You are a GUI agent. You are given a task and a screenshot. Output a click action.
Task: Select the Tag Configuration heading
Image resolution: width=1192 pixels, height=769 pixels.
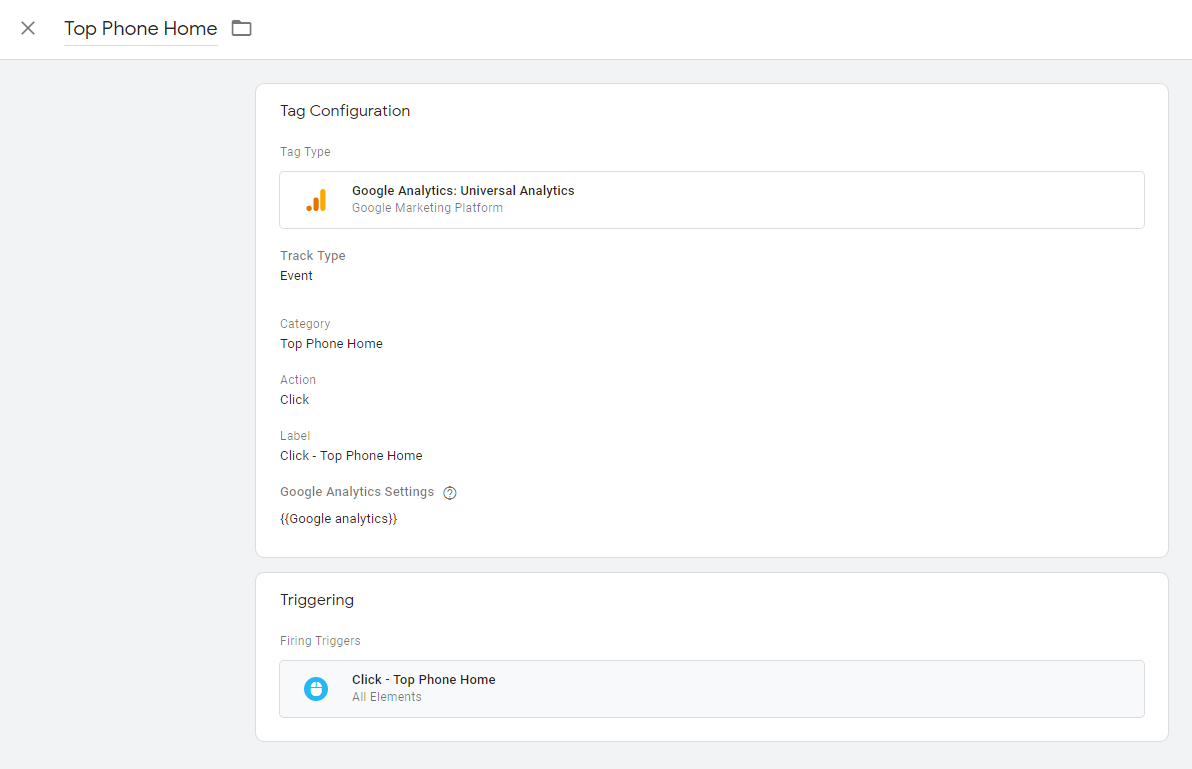(x=345, y=111)
